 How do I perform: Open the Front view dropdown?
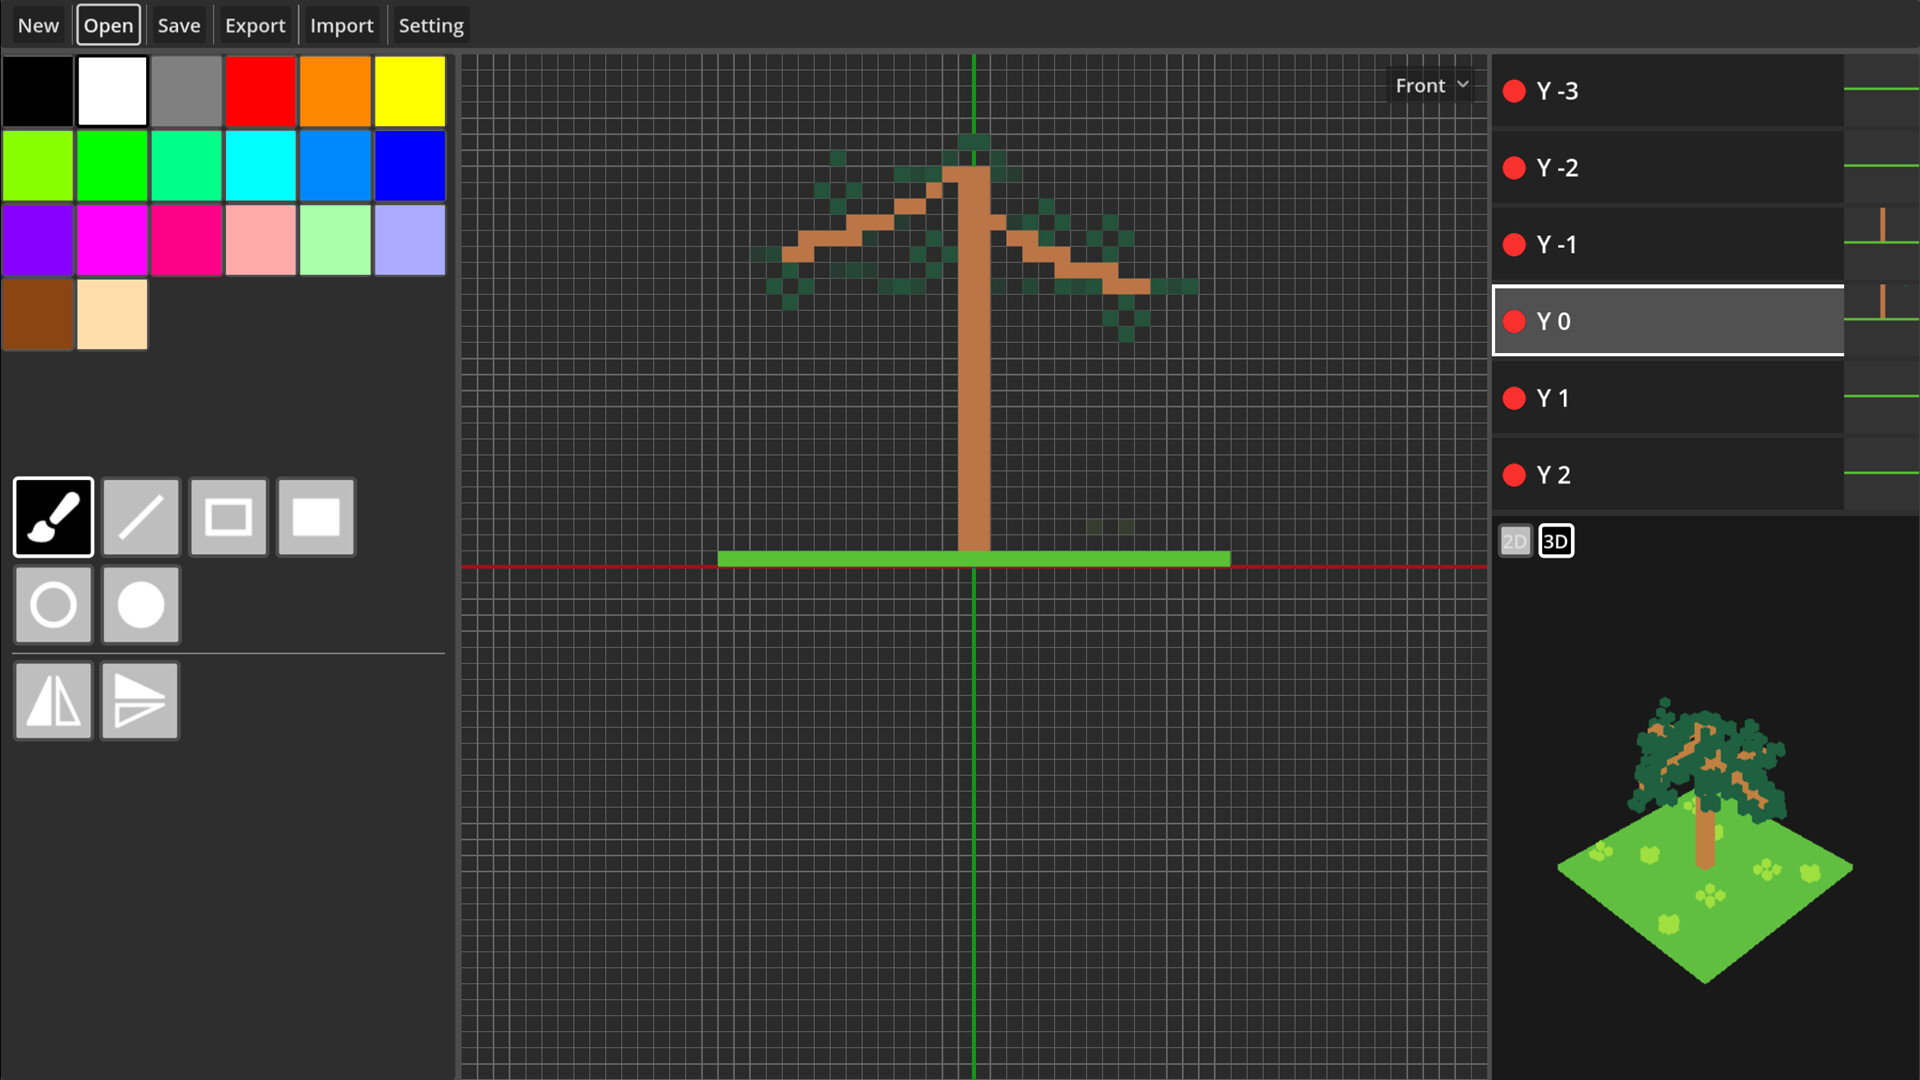[1432, 85]
